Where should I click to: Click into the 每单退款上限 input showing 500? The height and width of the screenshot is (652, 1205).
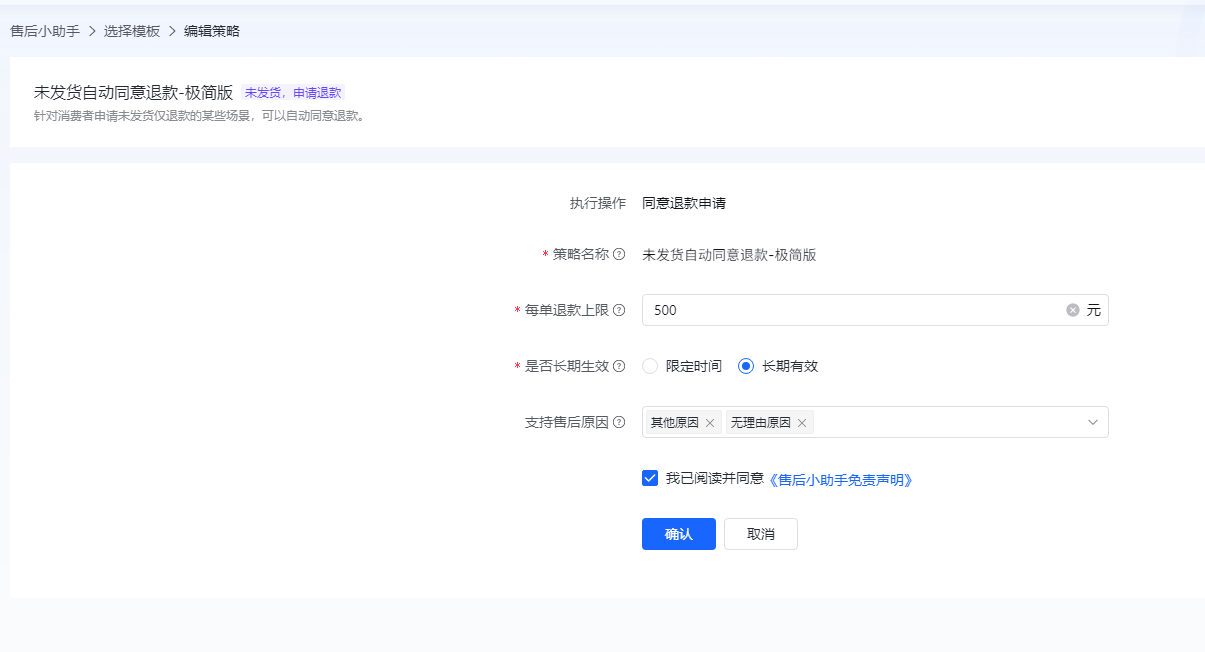[850, 310]
